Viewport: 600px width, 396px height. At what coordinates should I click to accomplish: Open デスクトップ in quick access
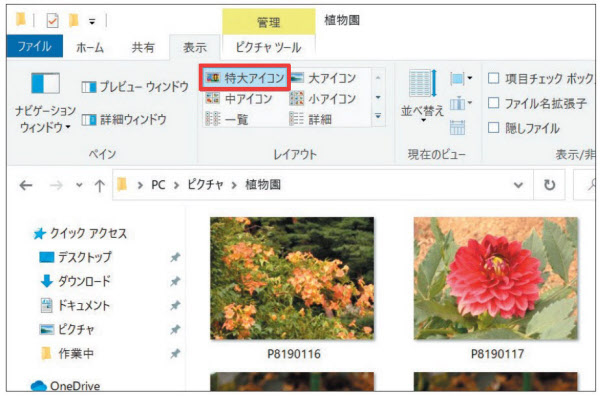click(x=75, y=257)
